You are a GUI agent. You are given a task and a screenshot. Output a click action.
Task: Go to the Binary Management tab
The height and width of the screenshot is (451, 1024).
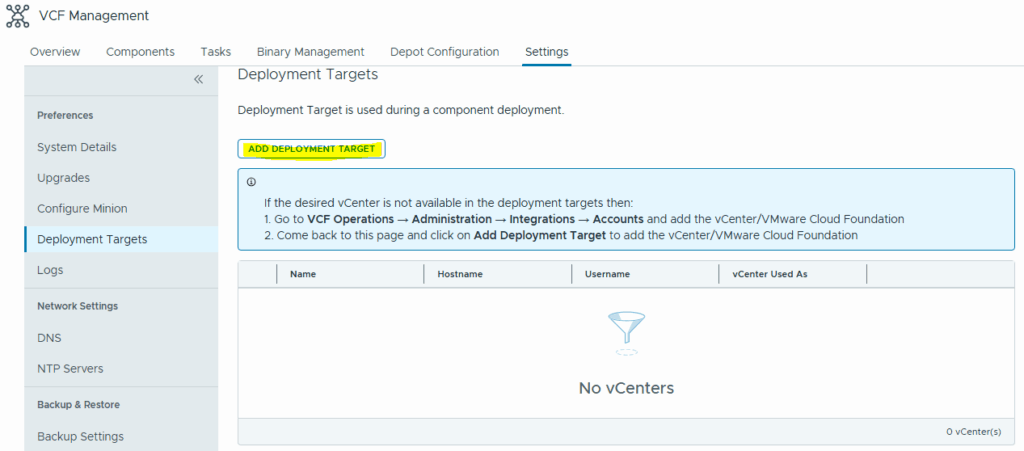click(310, 52)
